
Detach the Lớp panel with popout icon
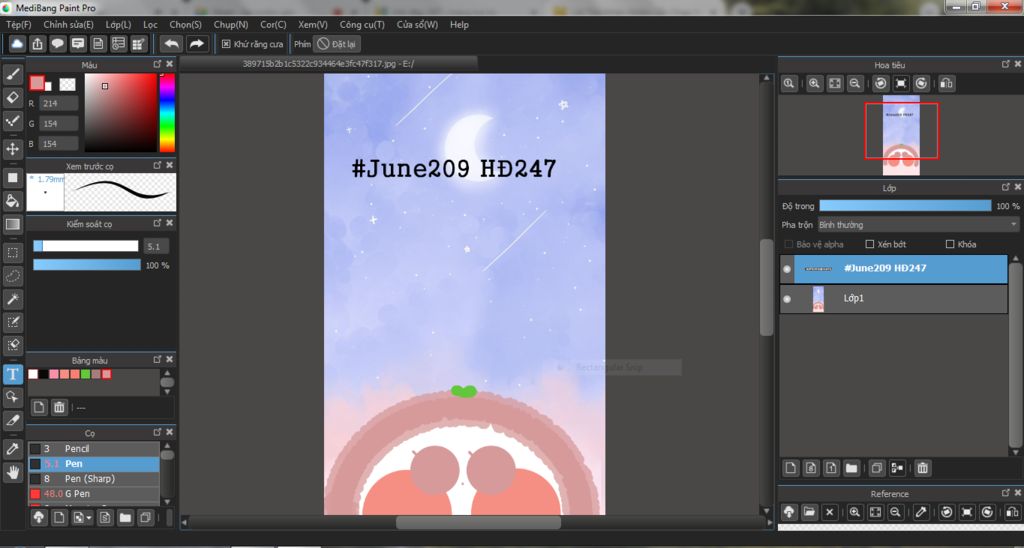point(1006,187)
